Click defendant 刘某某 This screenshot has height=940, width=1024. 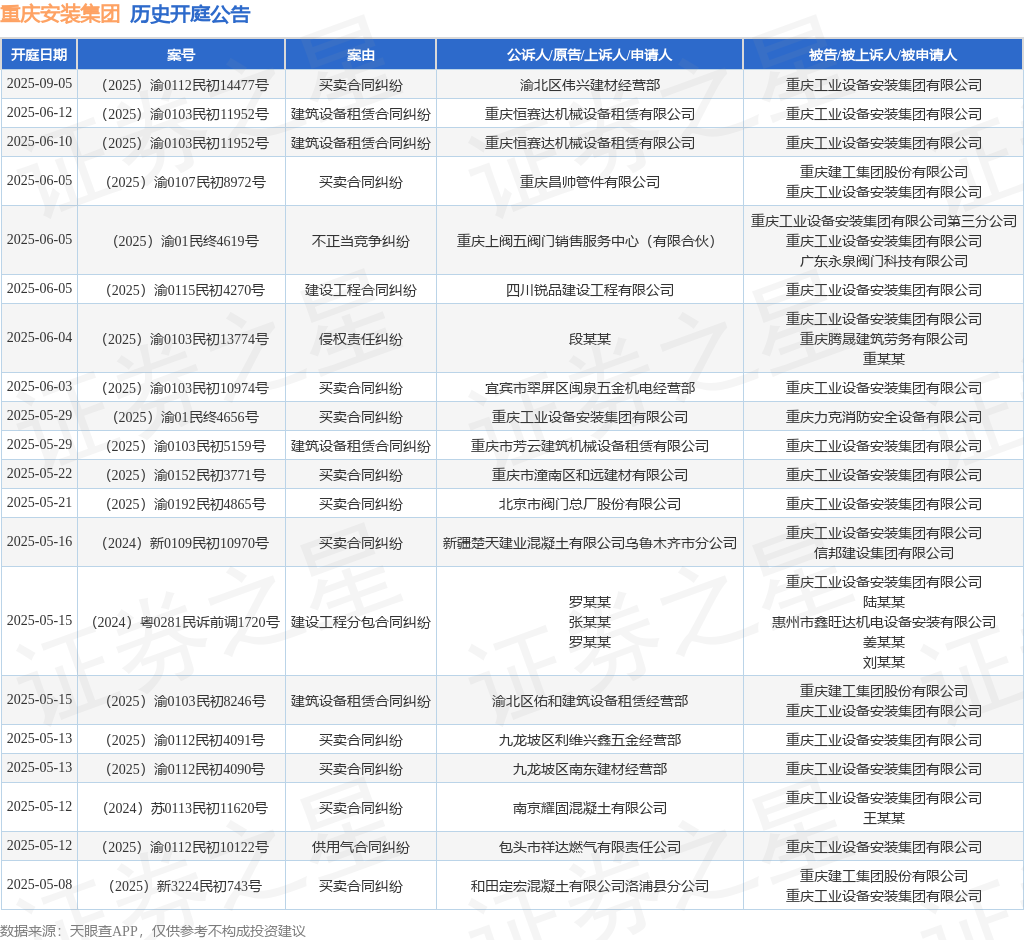click(x=884, y=662)
